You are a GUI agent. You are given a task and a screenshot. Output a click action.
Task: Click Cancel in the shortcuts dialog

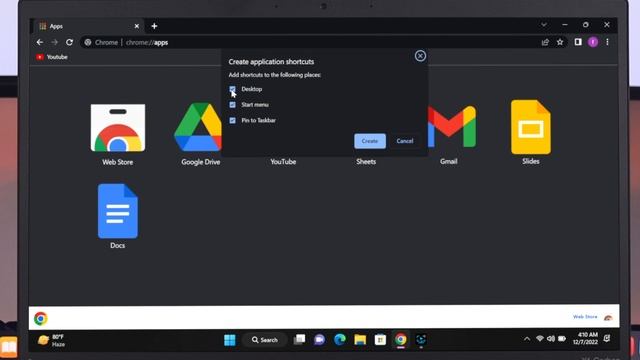[404, 141]
